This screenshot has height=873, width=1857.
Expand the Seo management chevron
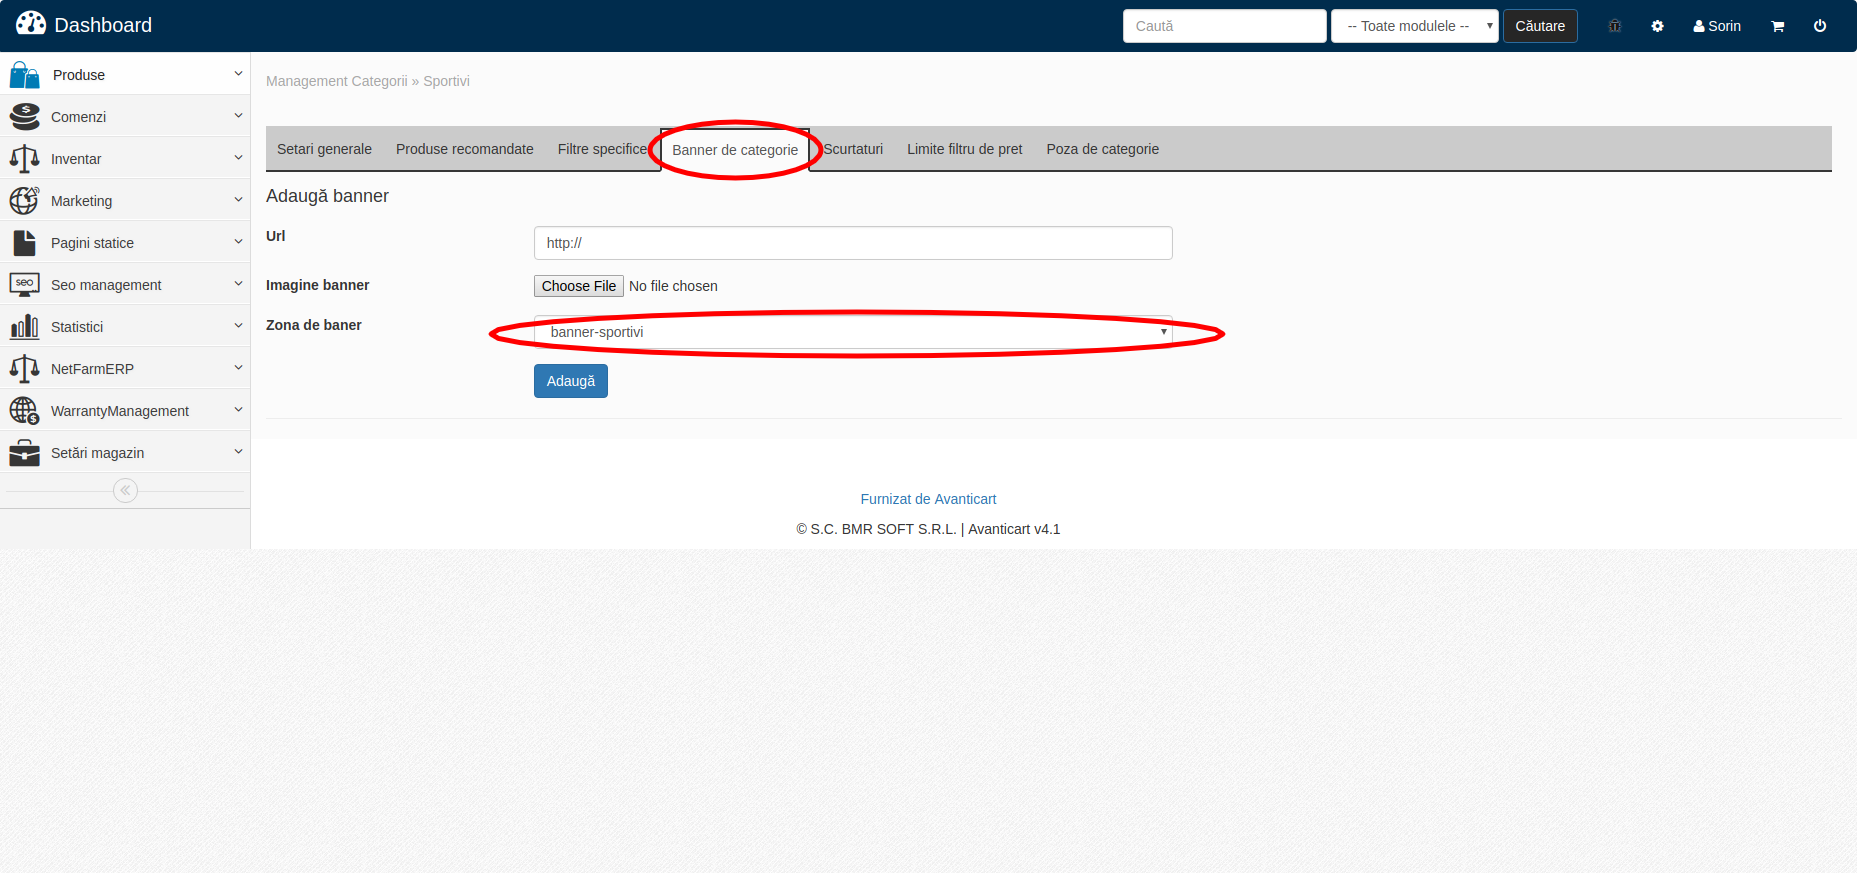238,284
